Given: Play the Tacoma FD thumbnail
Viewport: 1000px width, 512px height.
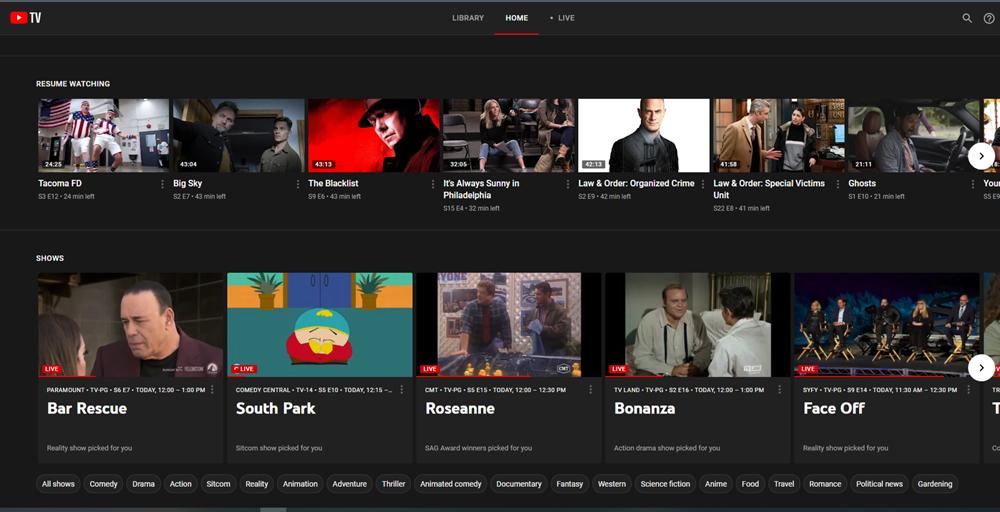Looking at the screenshot, I should 103,135.
